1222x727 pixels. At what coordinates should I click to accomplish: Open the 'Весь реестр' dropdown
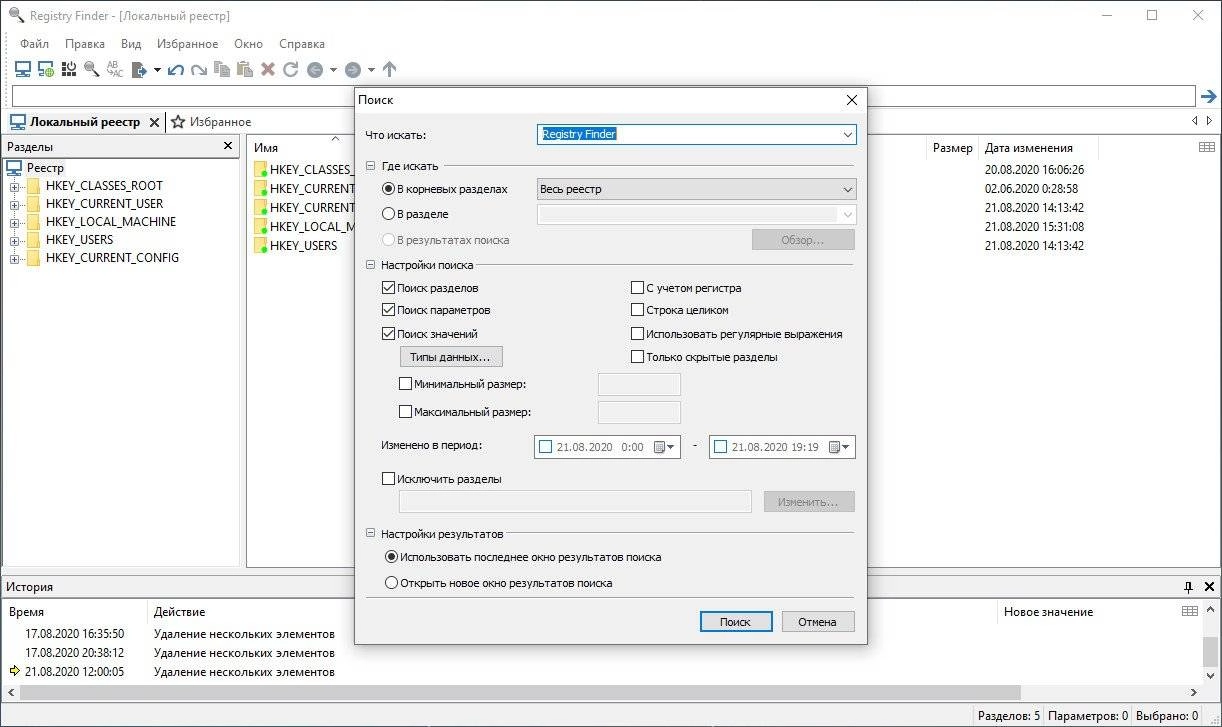pos(847,189)
